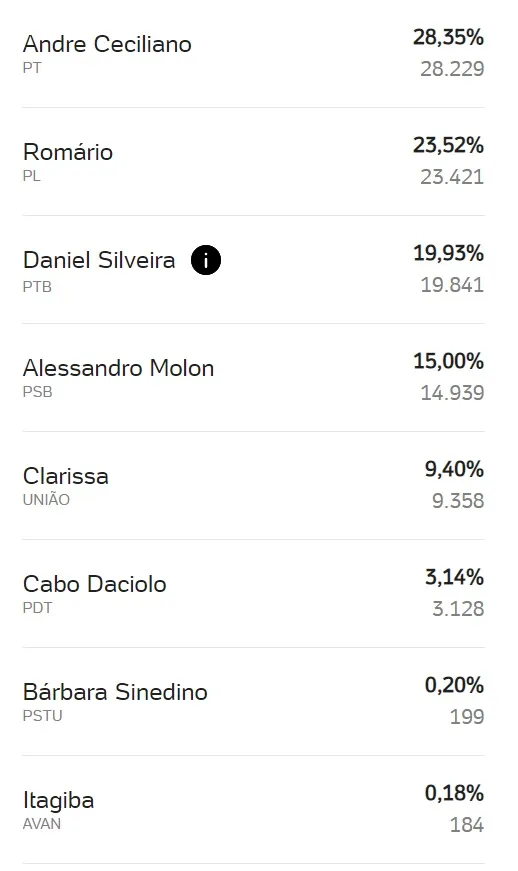Click the info icon beside Daniel Silveira
This screenshot has width=518, height=871.
[205, 260]
